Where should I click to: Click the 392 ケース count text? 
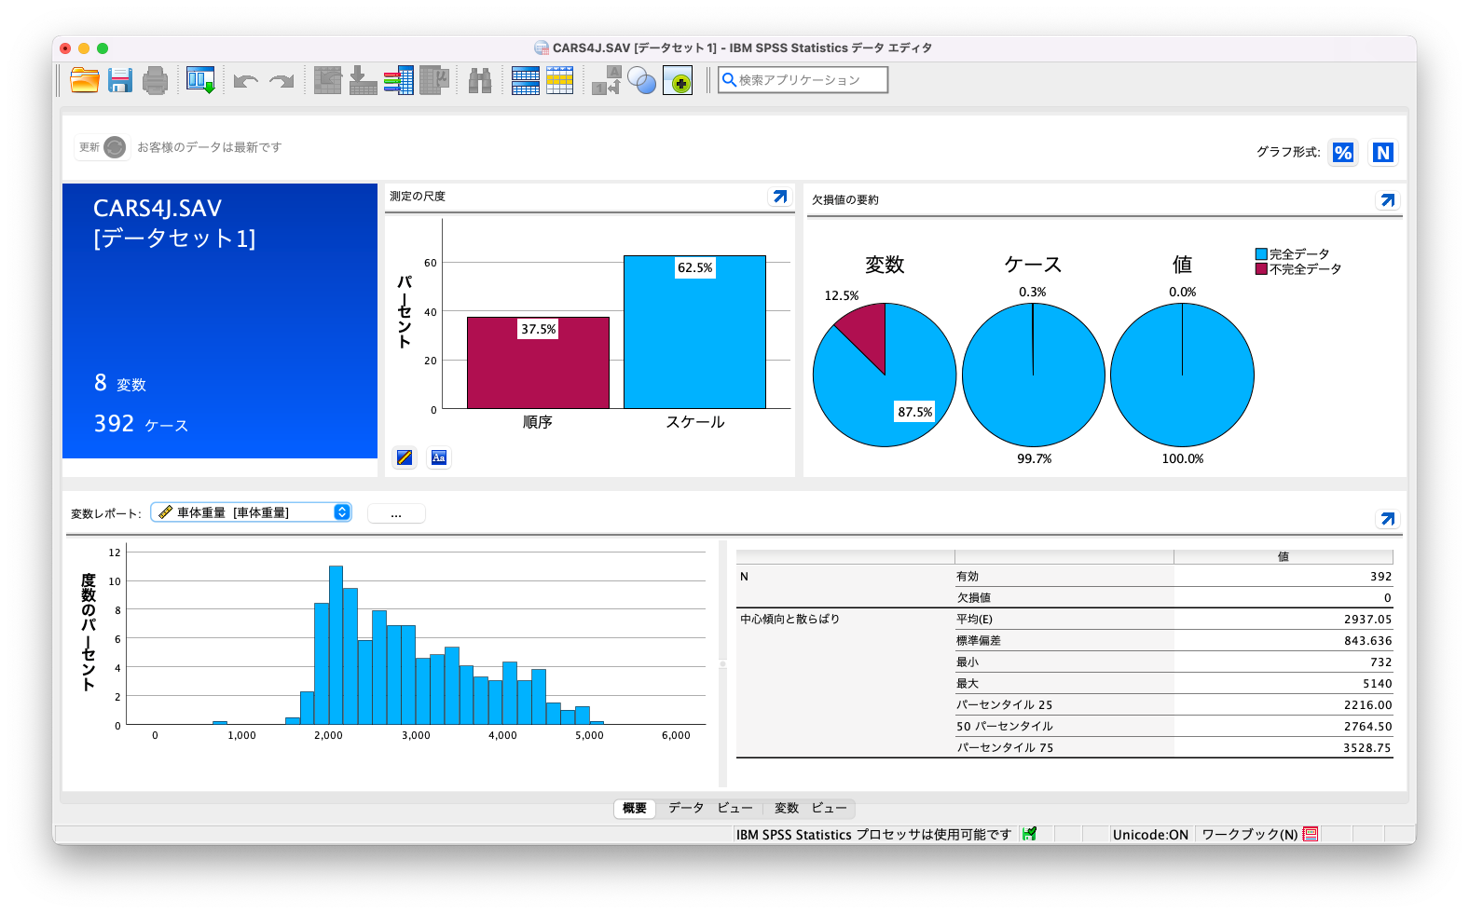tap(141, 424)
